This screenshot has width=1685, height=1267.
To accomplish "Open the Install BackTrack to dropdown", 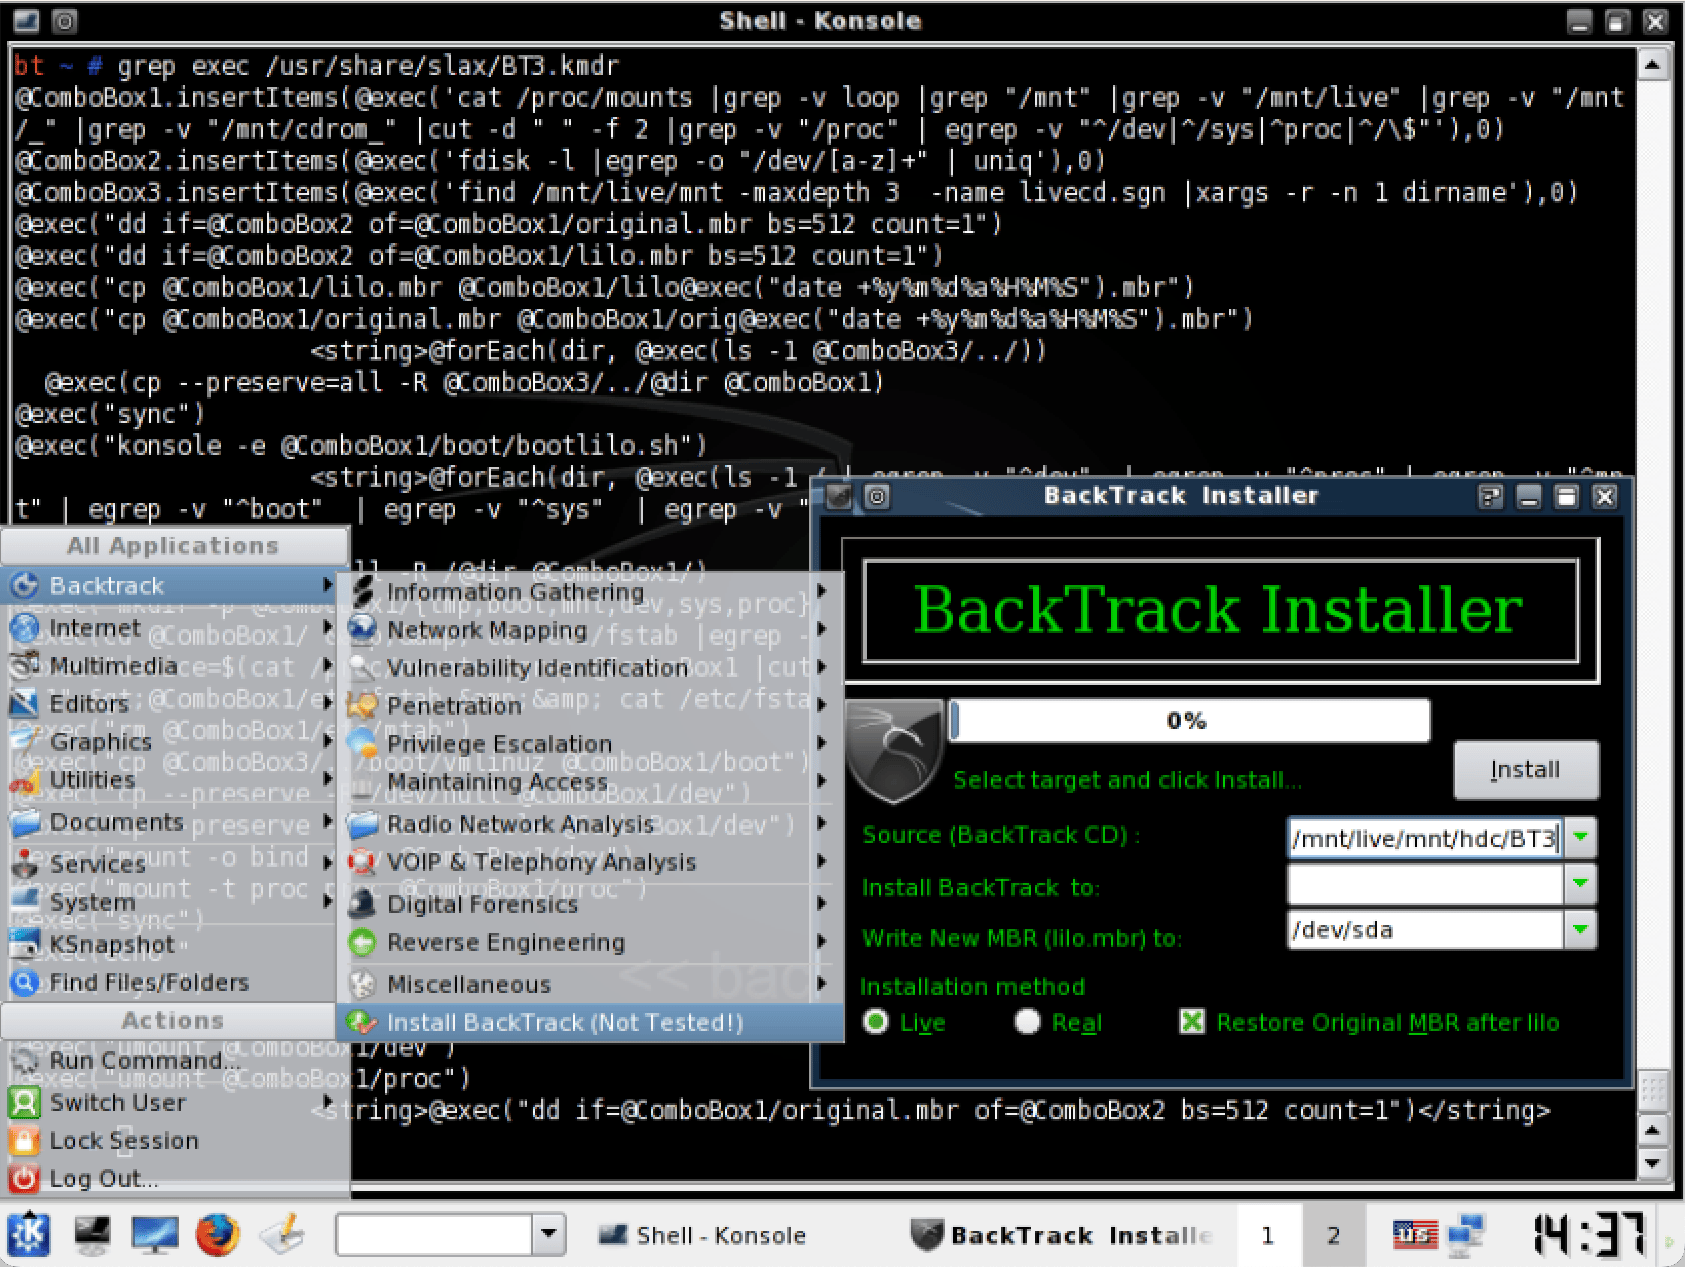I will (1579, 884).
